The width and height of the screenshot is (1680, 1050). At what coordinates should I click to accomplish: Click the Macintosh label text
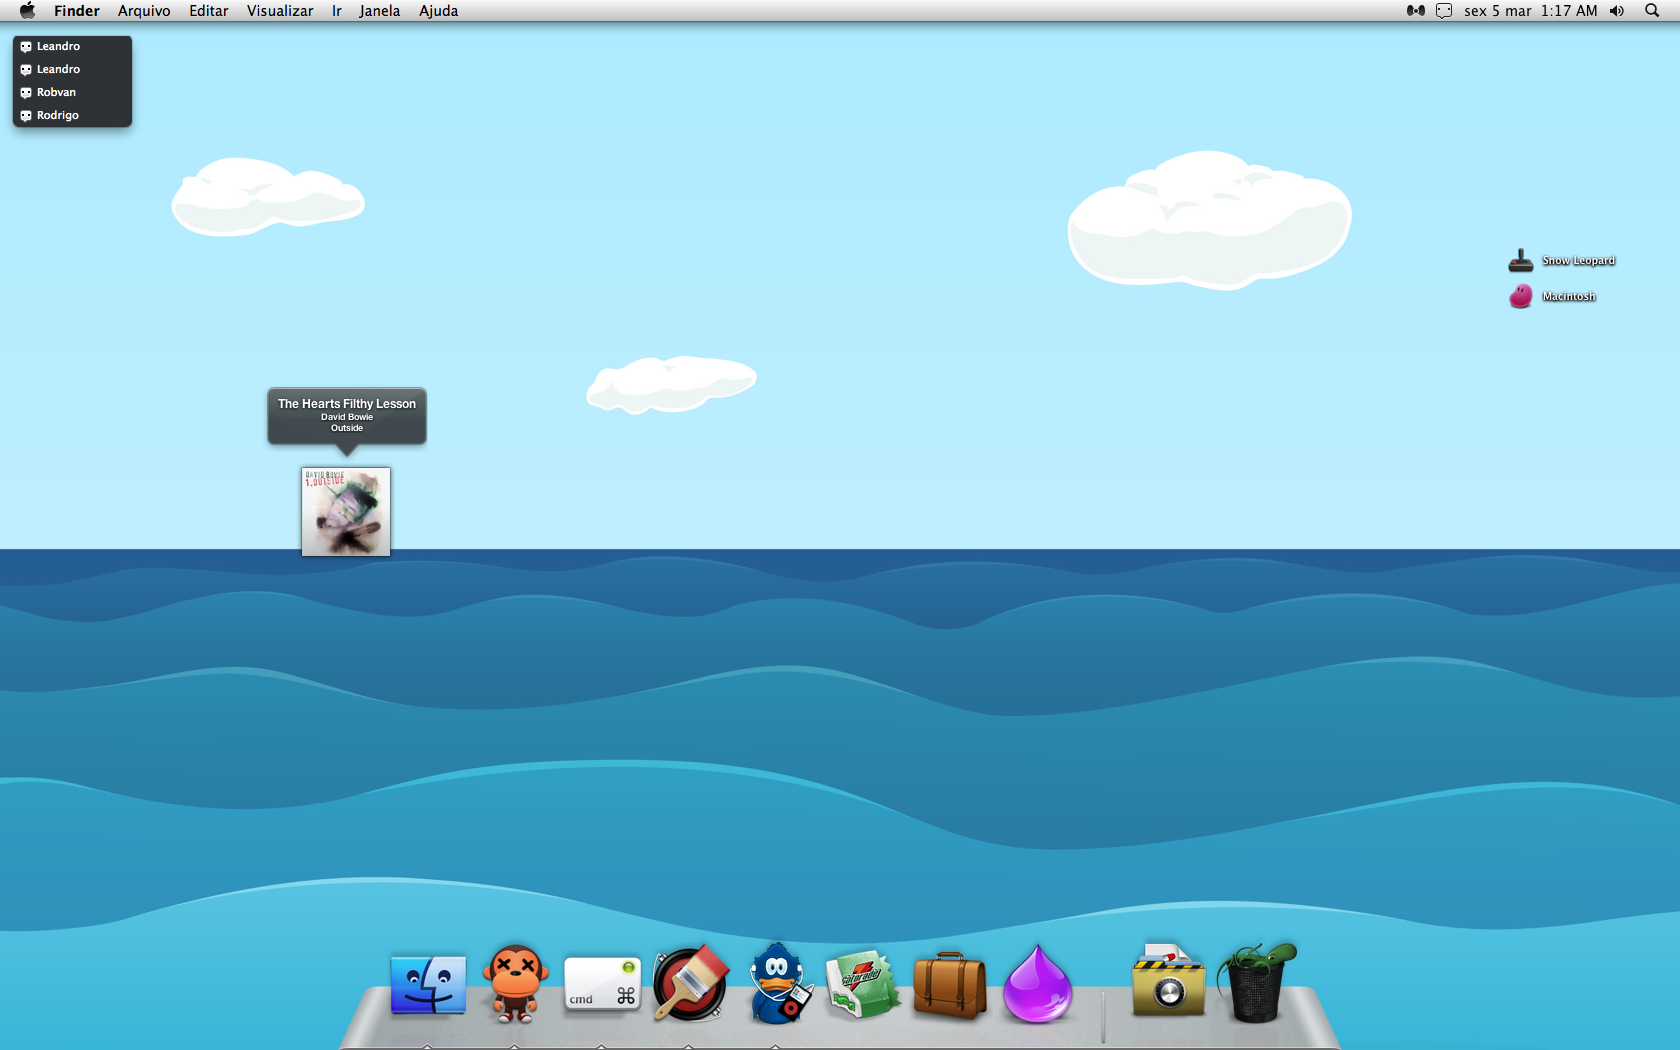tap(1568, 297)
